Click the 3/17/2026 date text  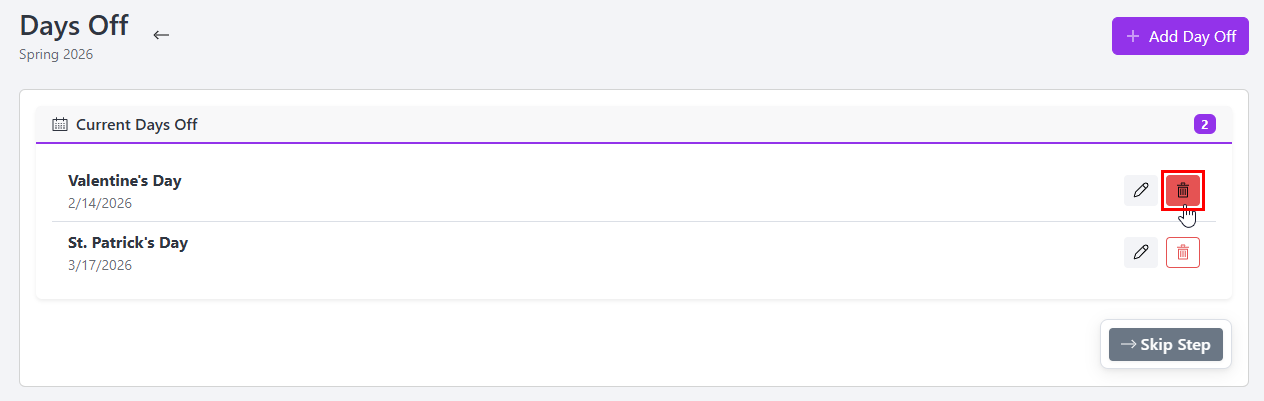[99, 265]
